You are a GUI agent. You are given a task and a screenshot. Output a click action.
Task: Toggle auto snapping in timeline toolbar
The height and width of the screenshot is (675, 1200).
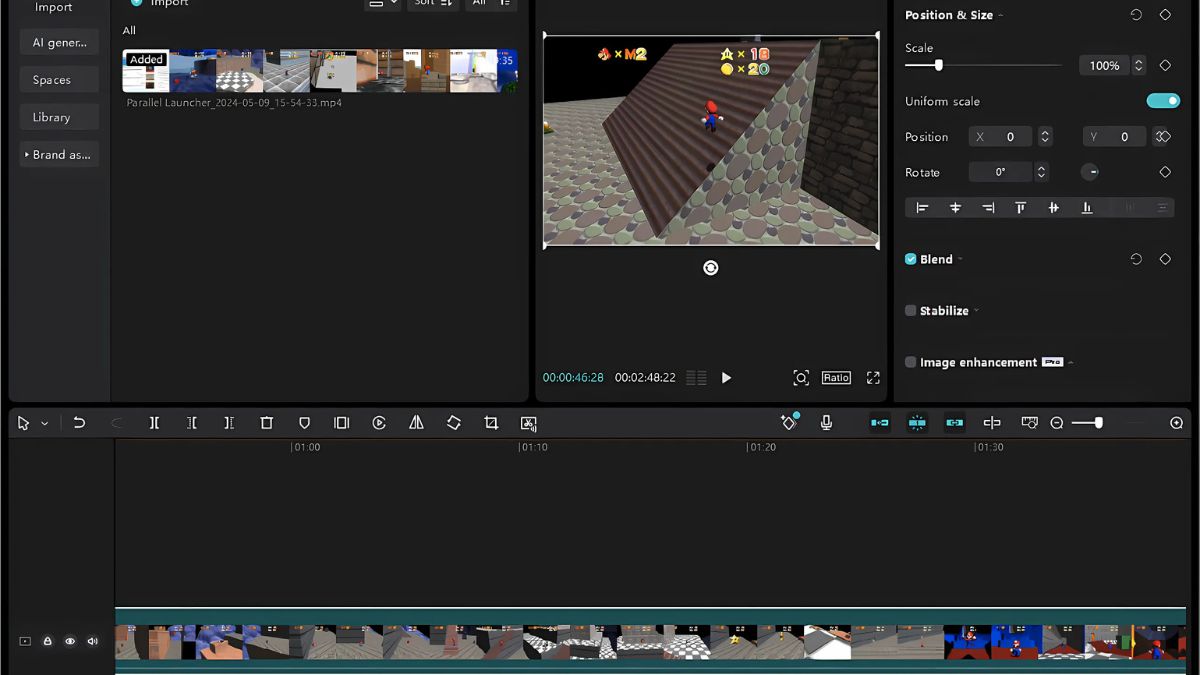917,423
